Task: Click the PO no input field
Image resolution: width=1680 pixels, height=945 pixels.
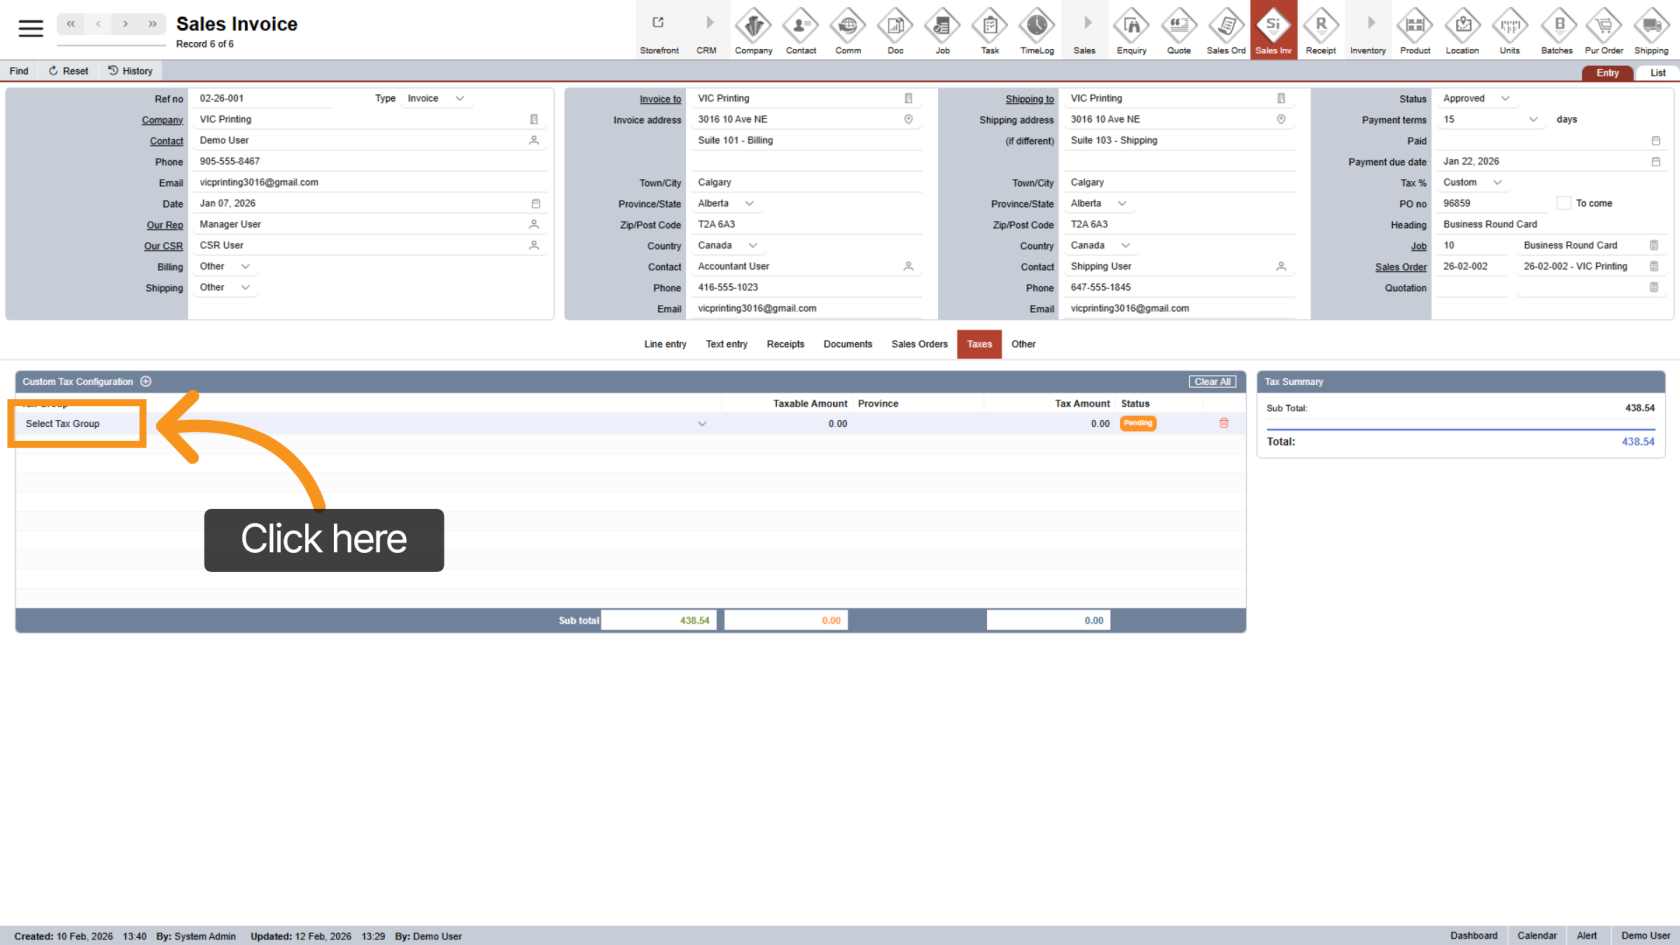Action: [1491, 203]
